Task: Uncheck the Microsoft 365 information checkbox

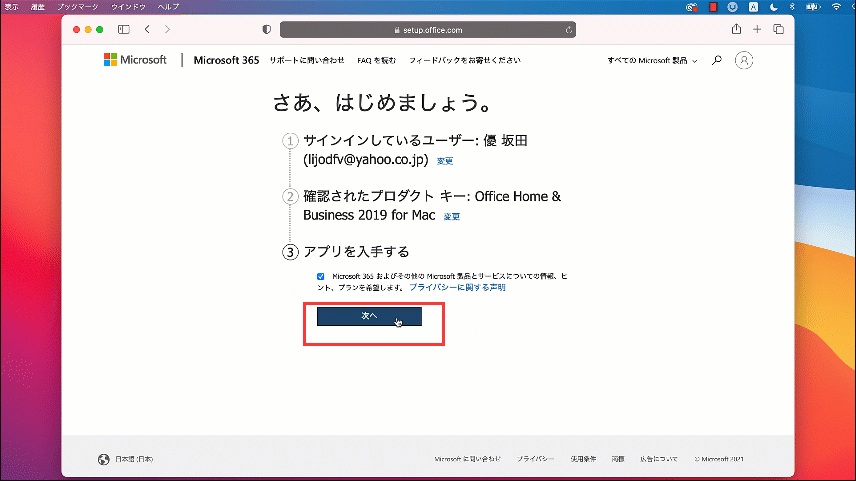Action: pyautogui.click(x=320, y=276)
